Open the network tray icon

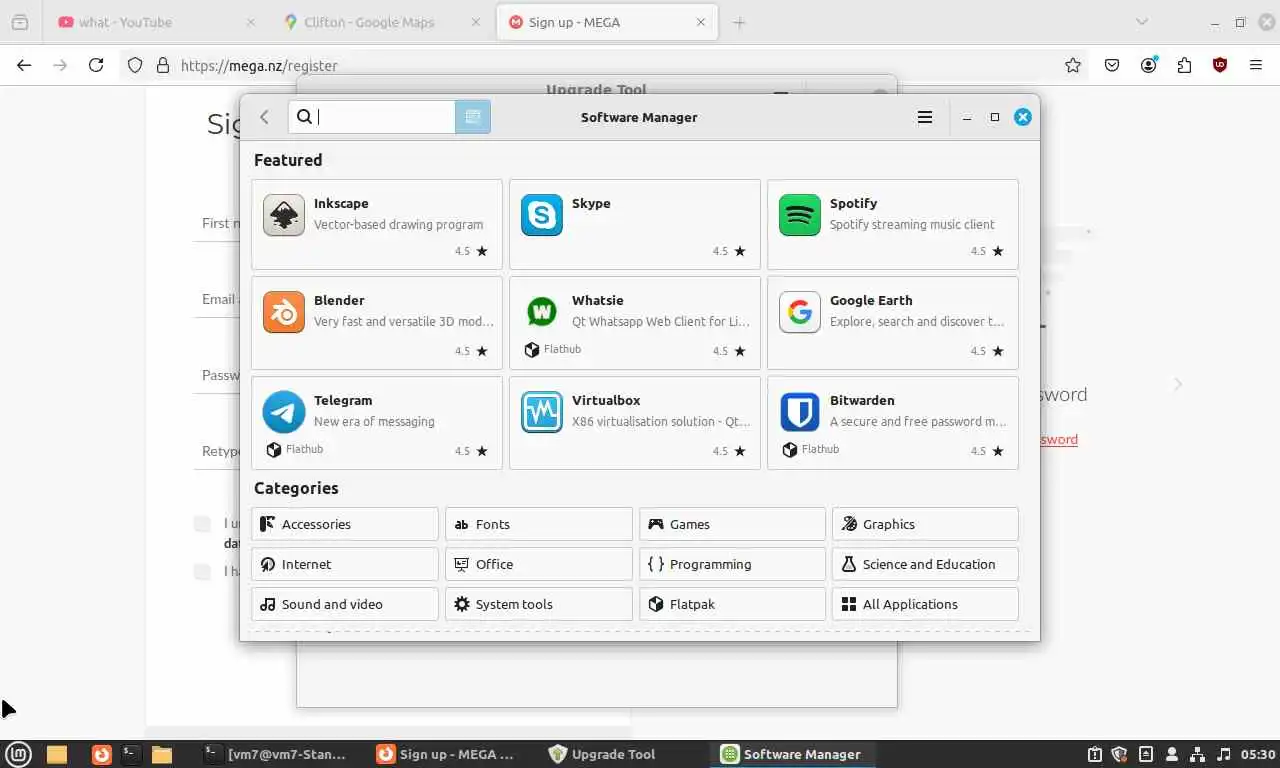[1198, 754]
